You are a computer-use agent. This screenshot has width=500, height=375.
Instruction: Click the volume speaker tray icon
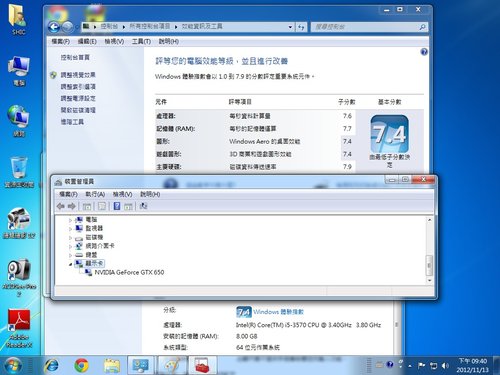pyautogui.click(x=445, y=366)
